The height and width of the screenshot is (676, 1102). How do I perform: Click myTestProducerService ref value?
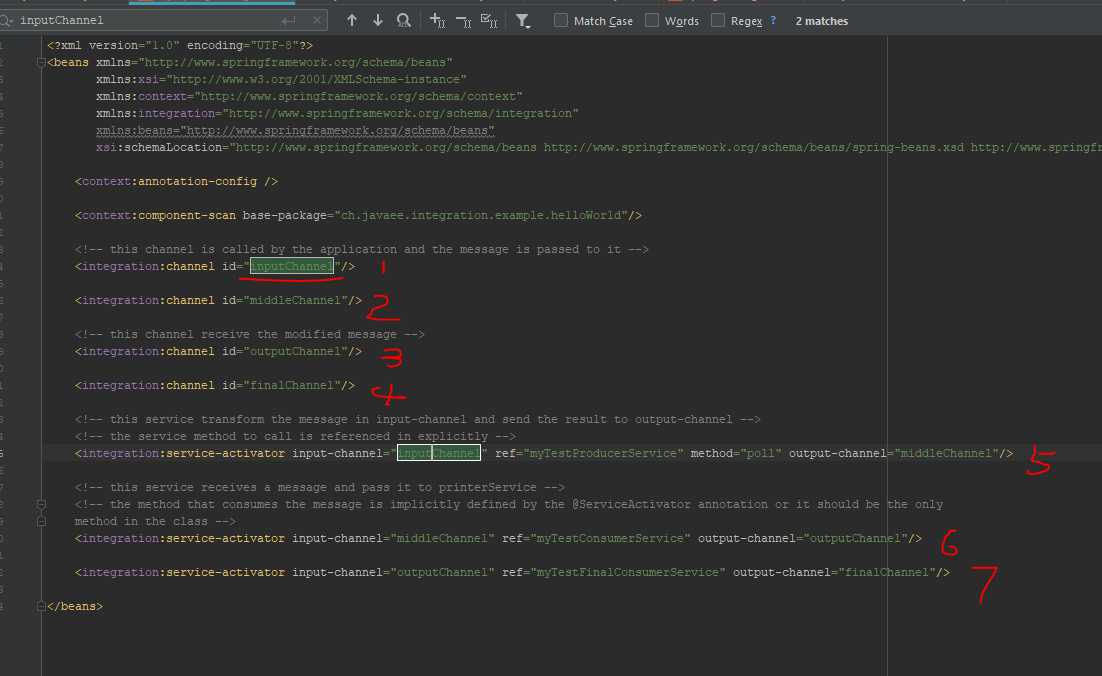(603, 453)
